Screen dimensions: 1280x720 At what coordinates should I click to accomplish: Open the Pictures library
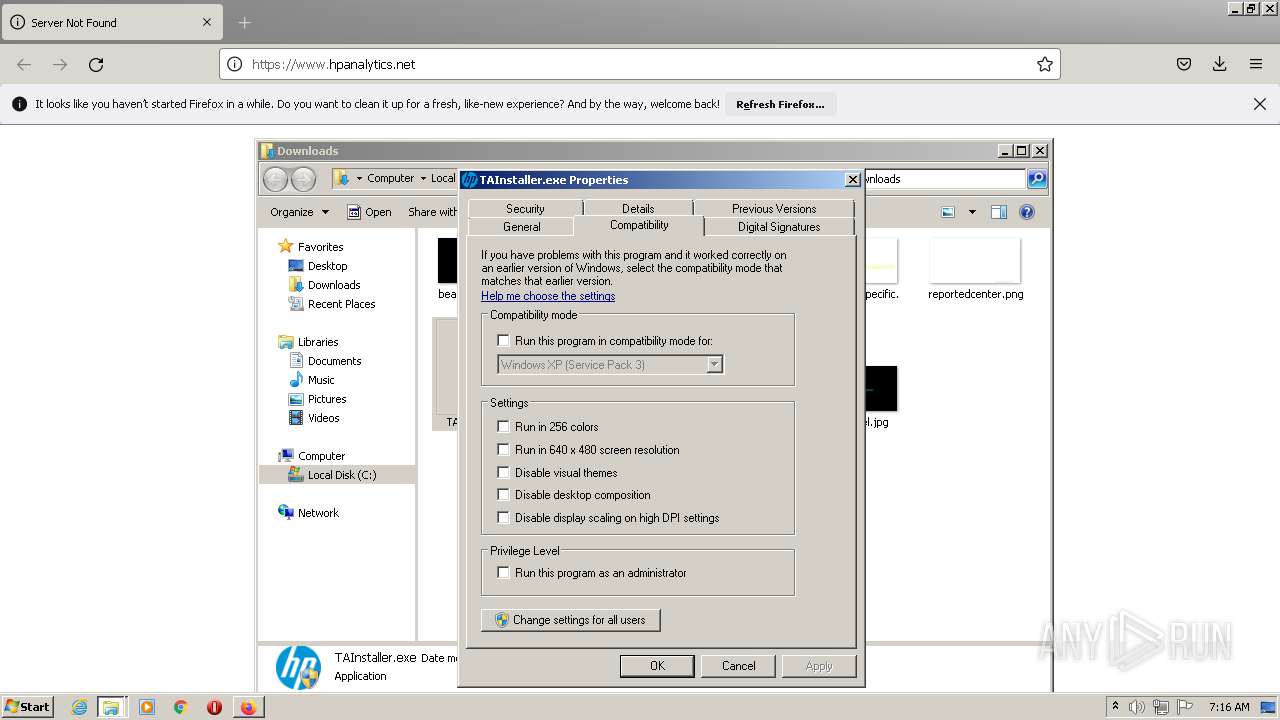[x=327, y=399]
